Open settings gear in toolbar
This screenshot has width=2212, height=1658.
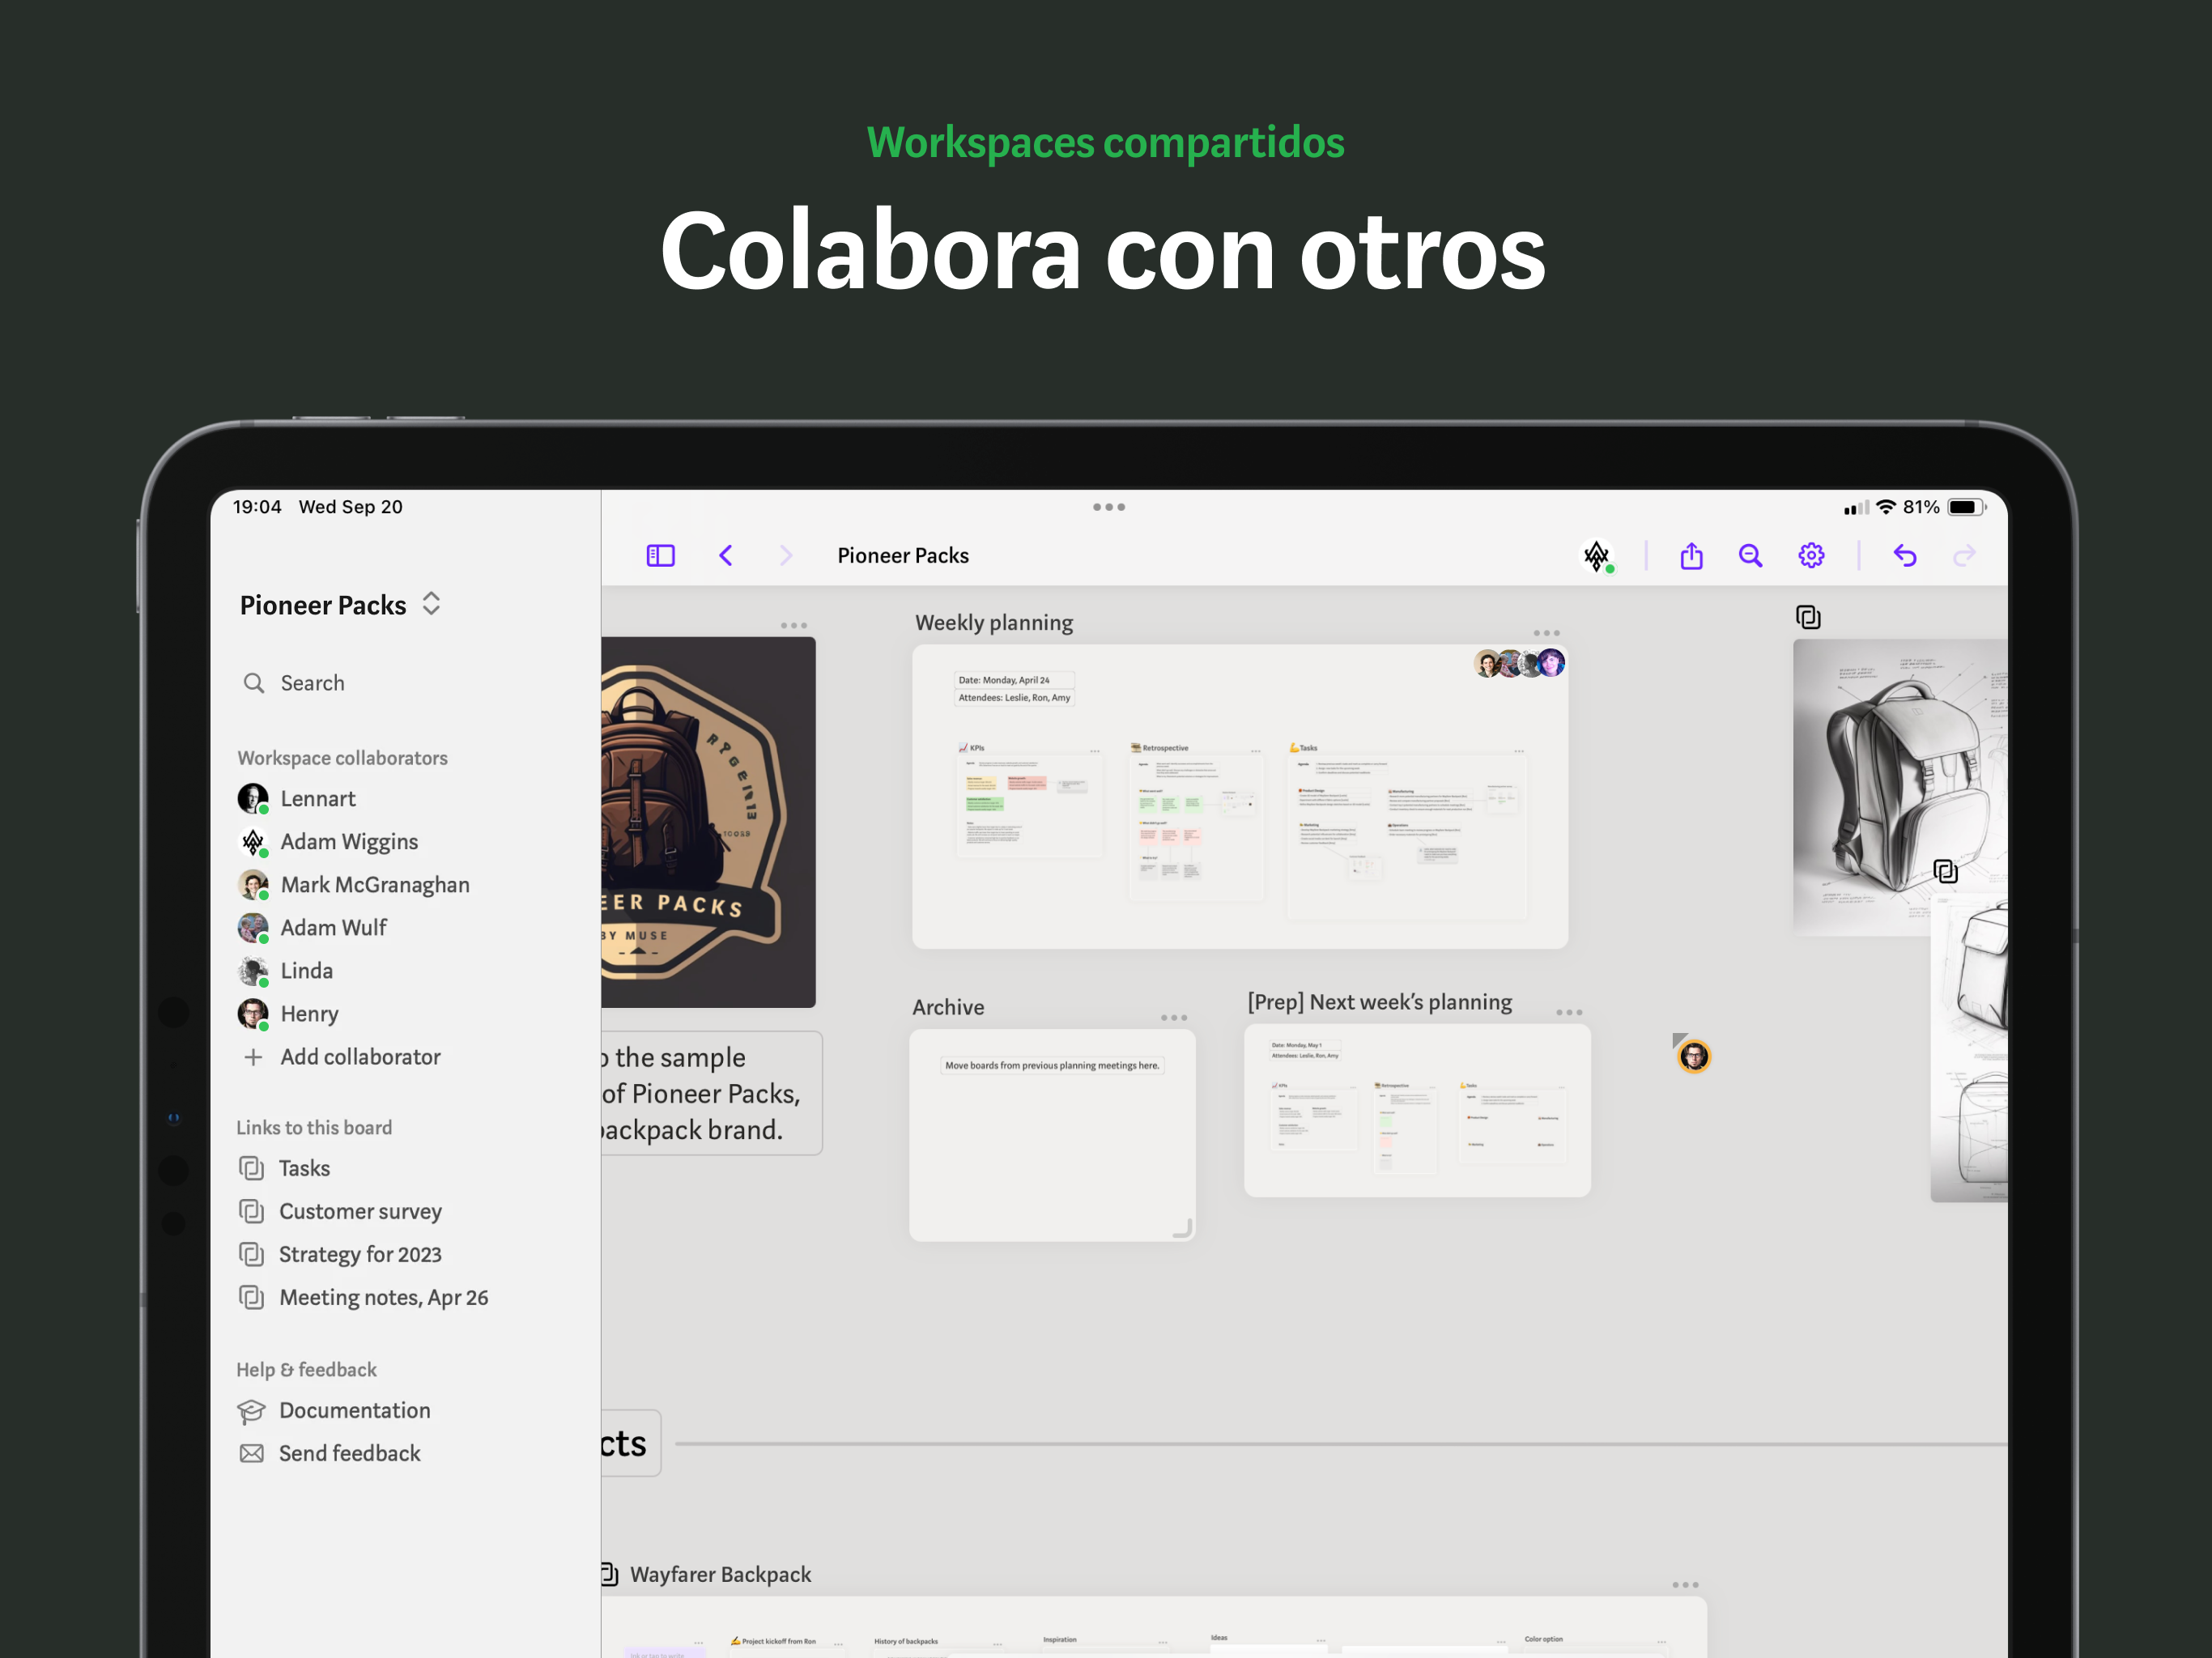point(1811,555)
